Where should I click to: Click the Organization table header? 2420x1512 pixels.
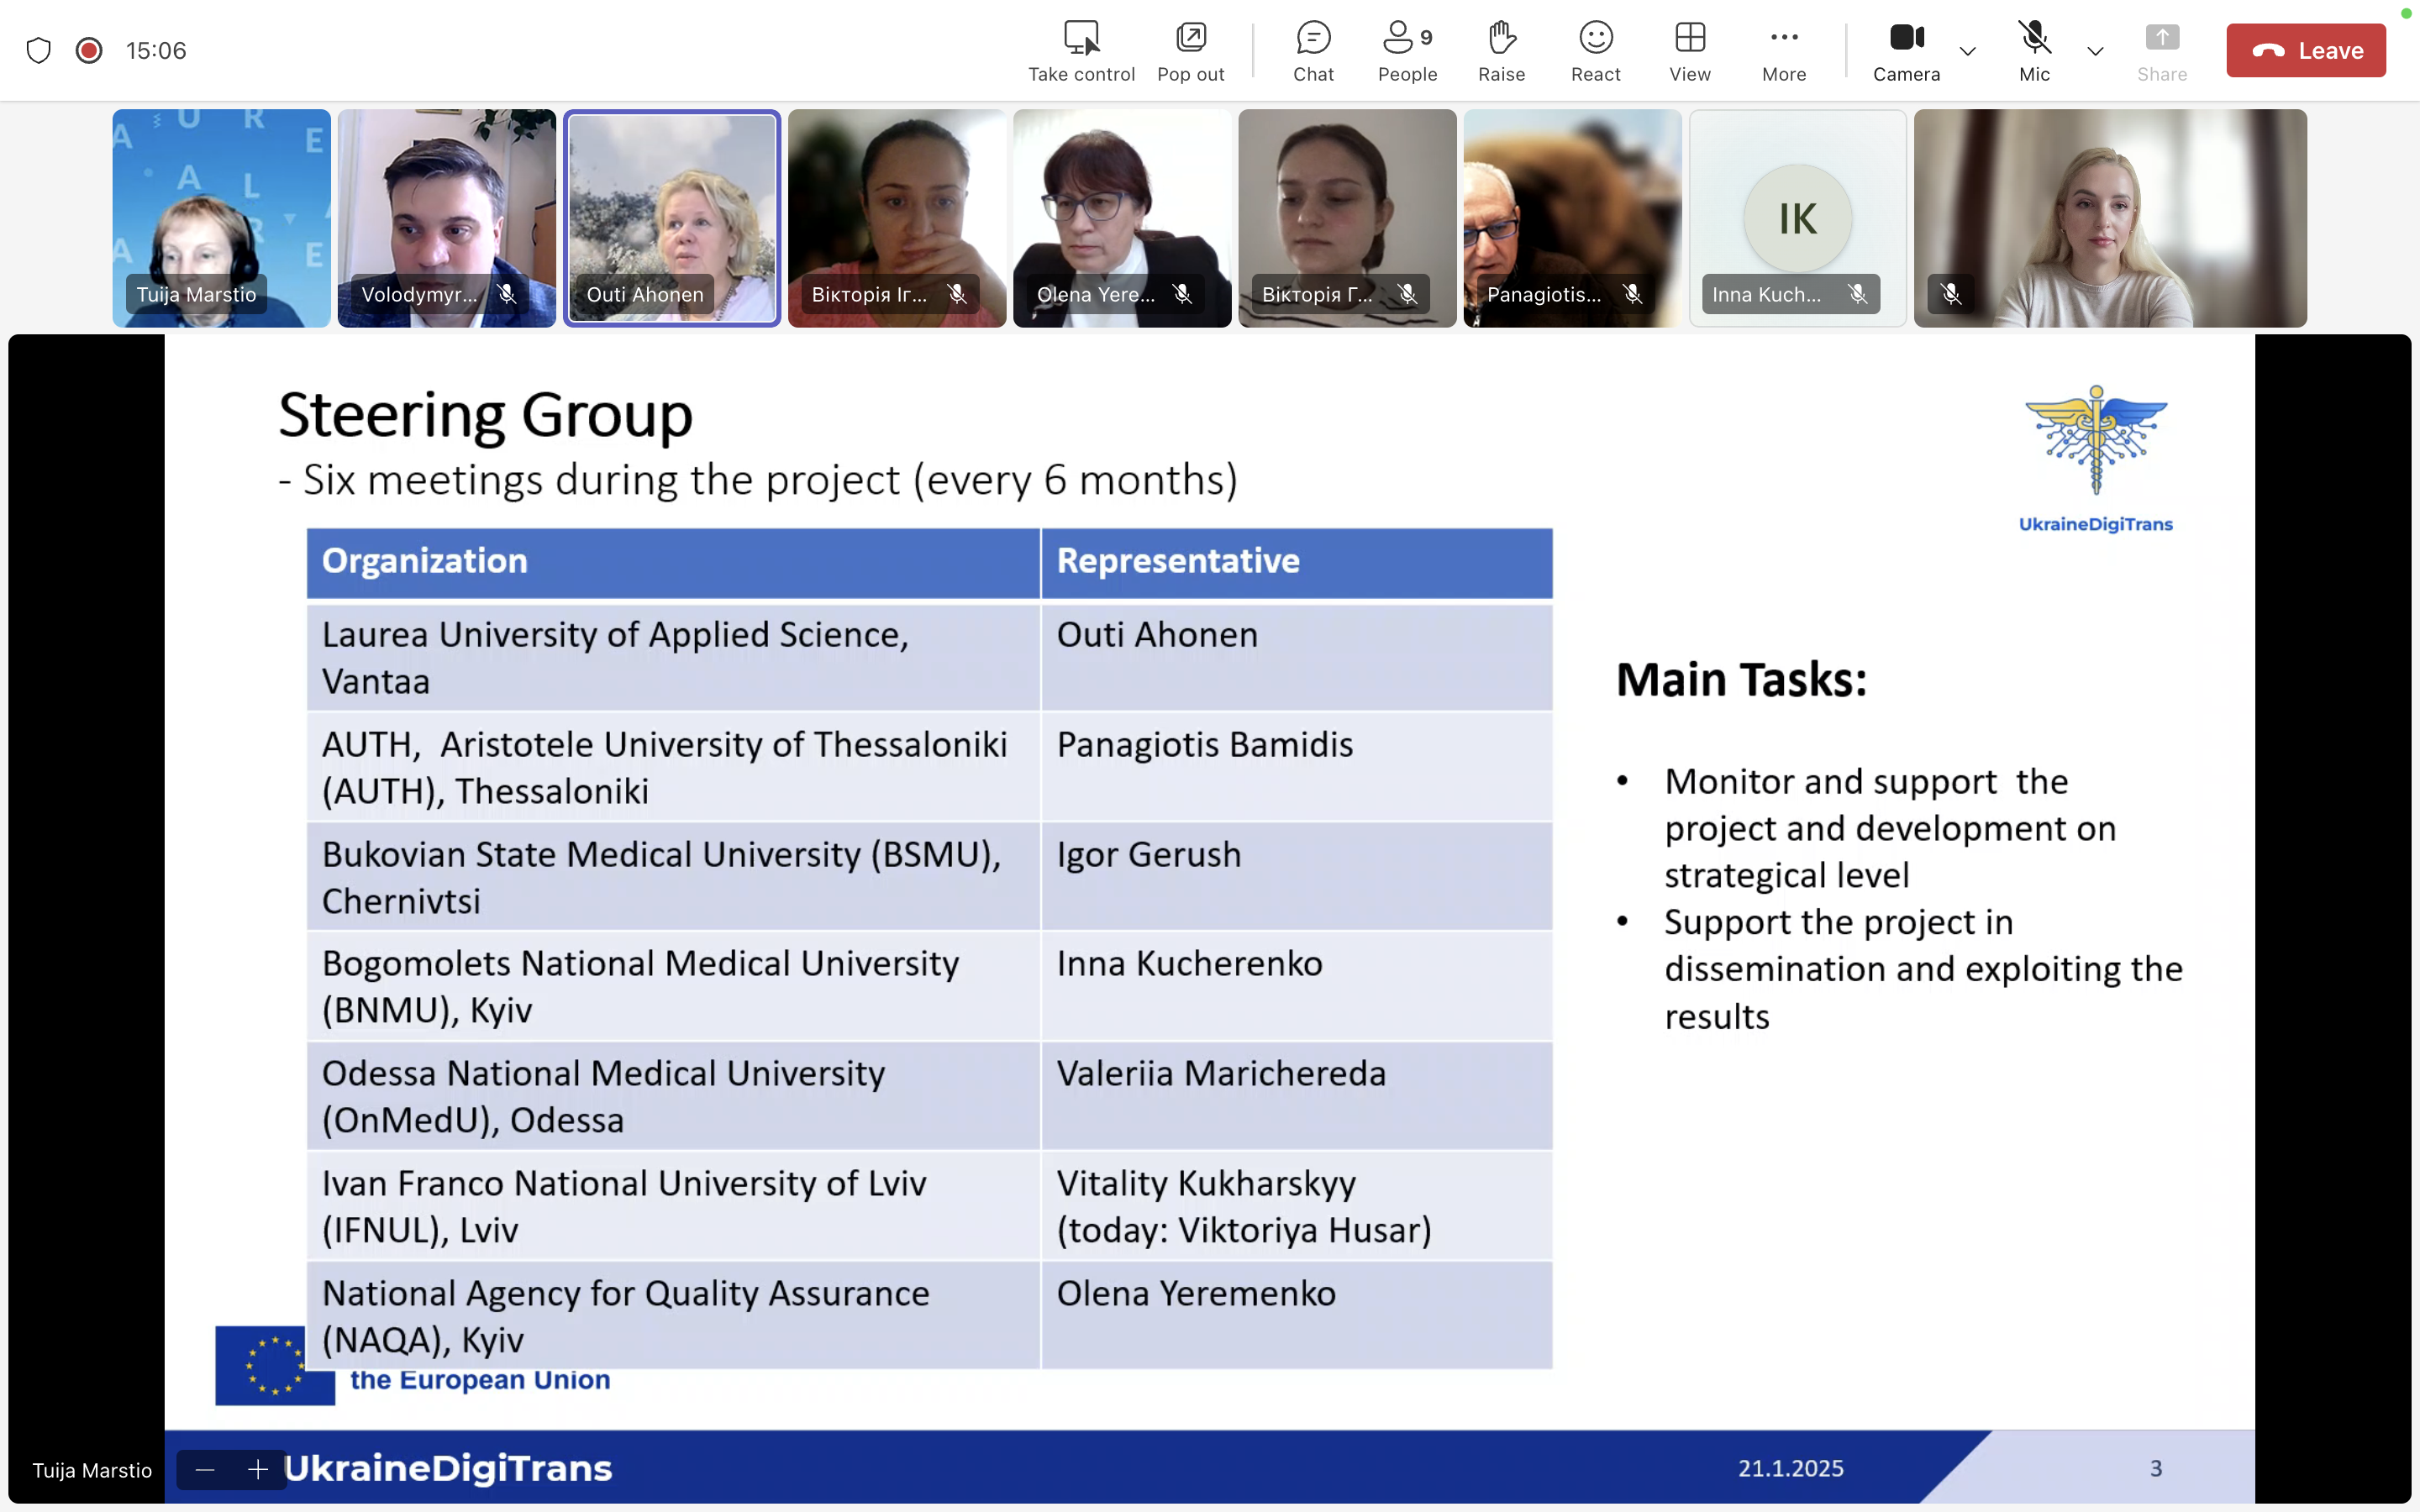(673, 562)
